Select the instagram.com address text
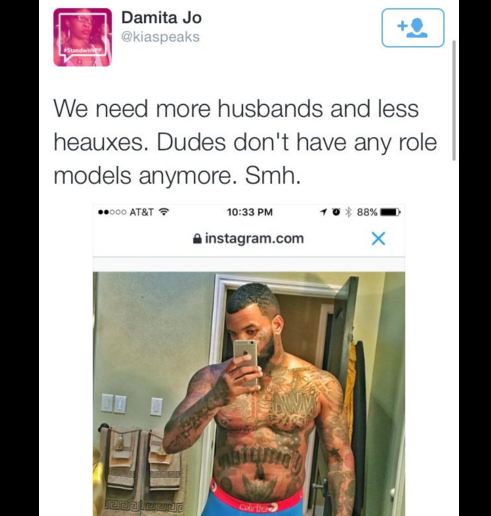Viewport: 491px width, 516px height. click(x=254, y=238)
